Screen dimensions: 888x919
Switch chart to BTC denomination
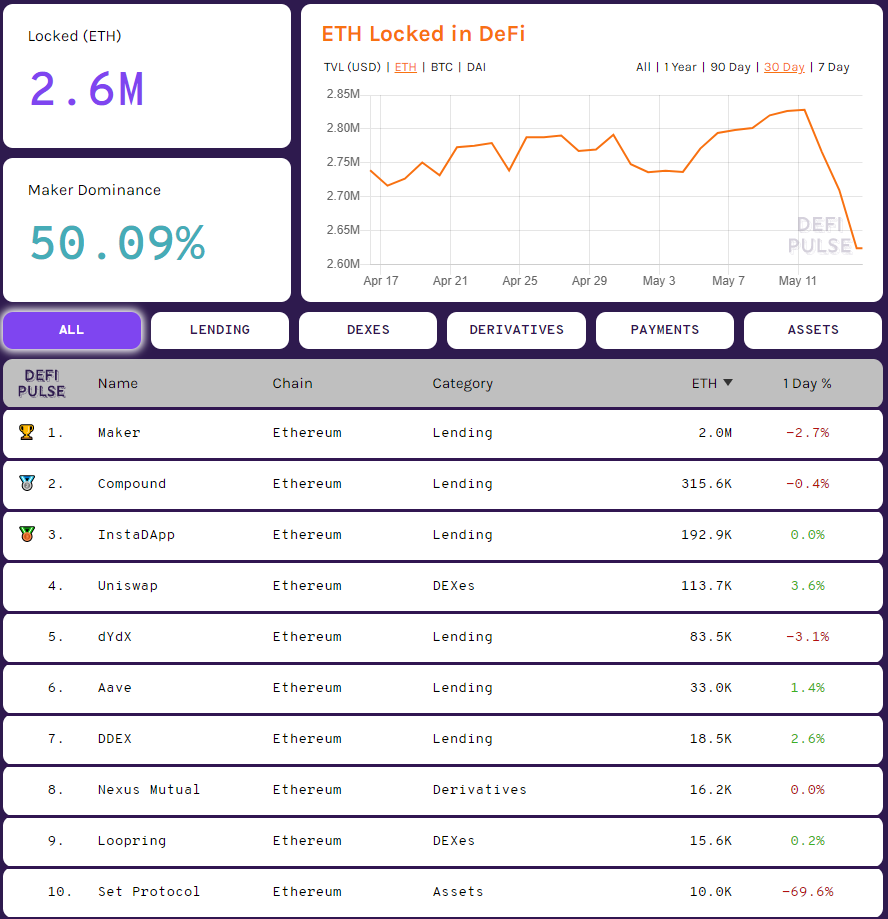pos(442,67)
